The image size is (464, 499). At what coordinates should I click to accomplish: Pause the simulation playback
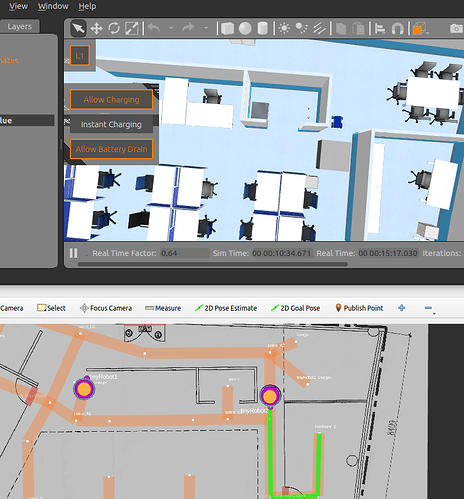pyautogui.click(x=74, y=253)
